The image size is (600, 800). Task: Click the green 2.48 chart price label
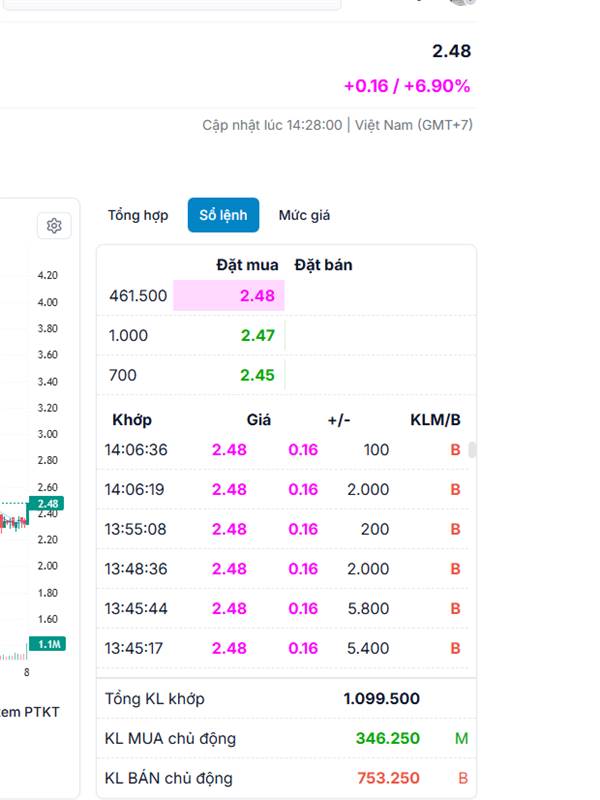click(x=48, y=503)
